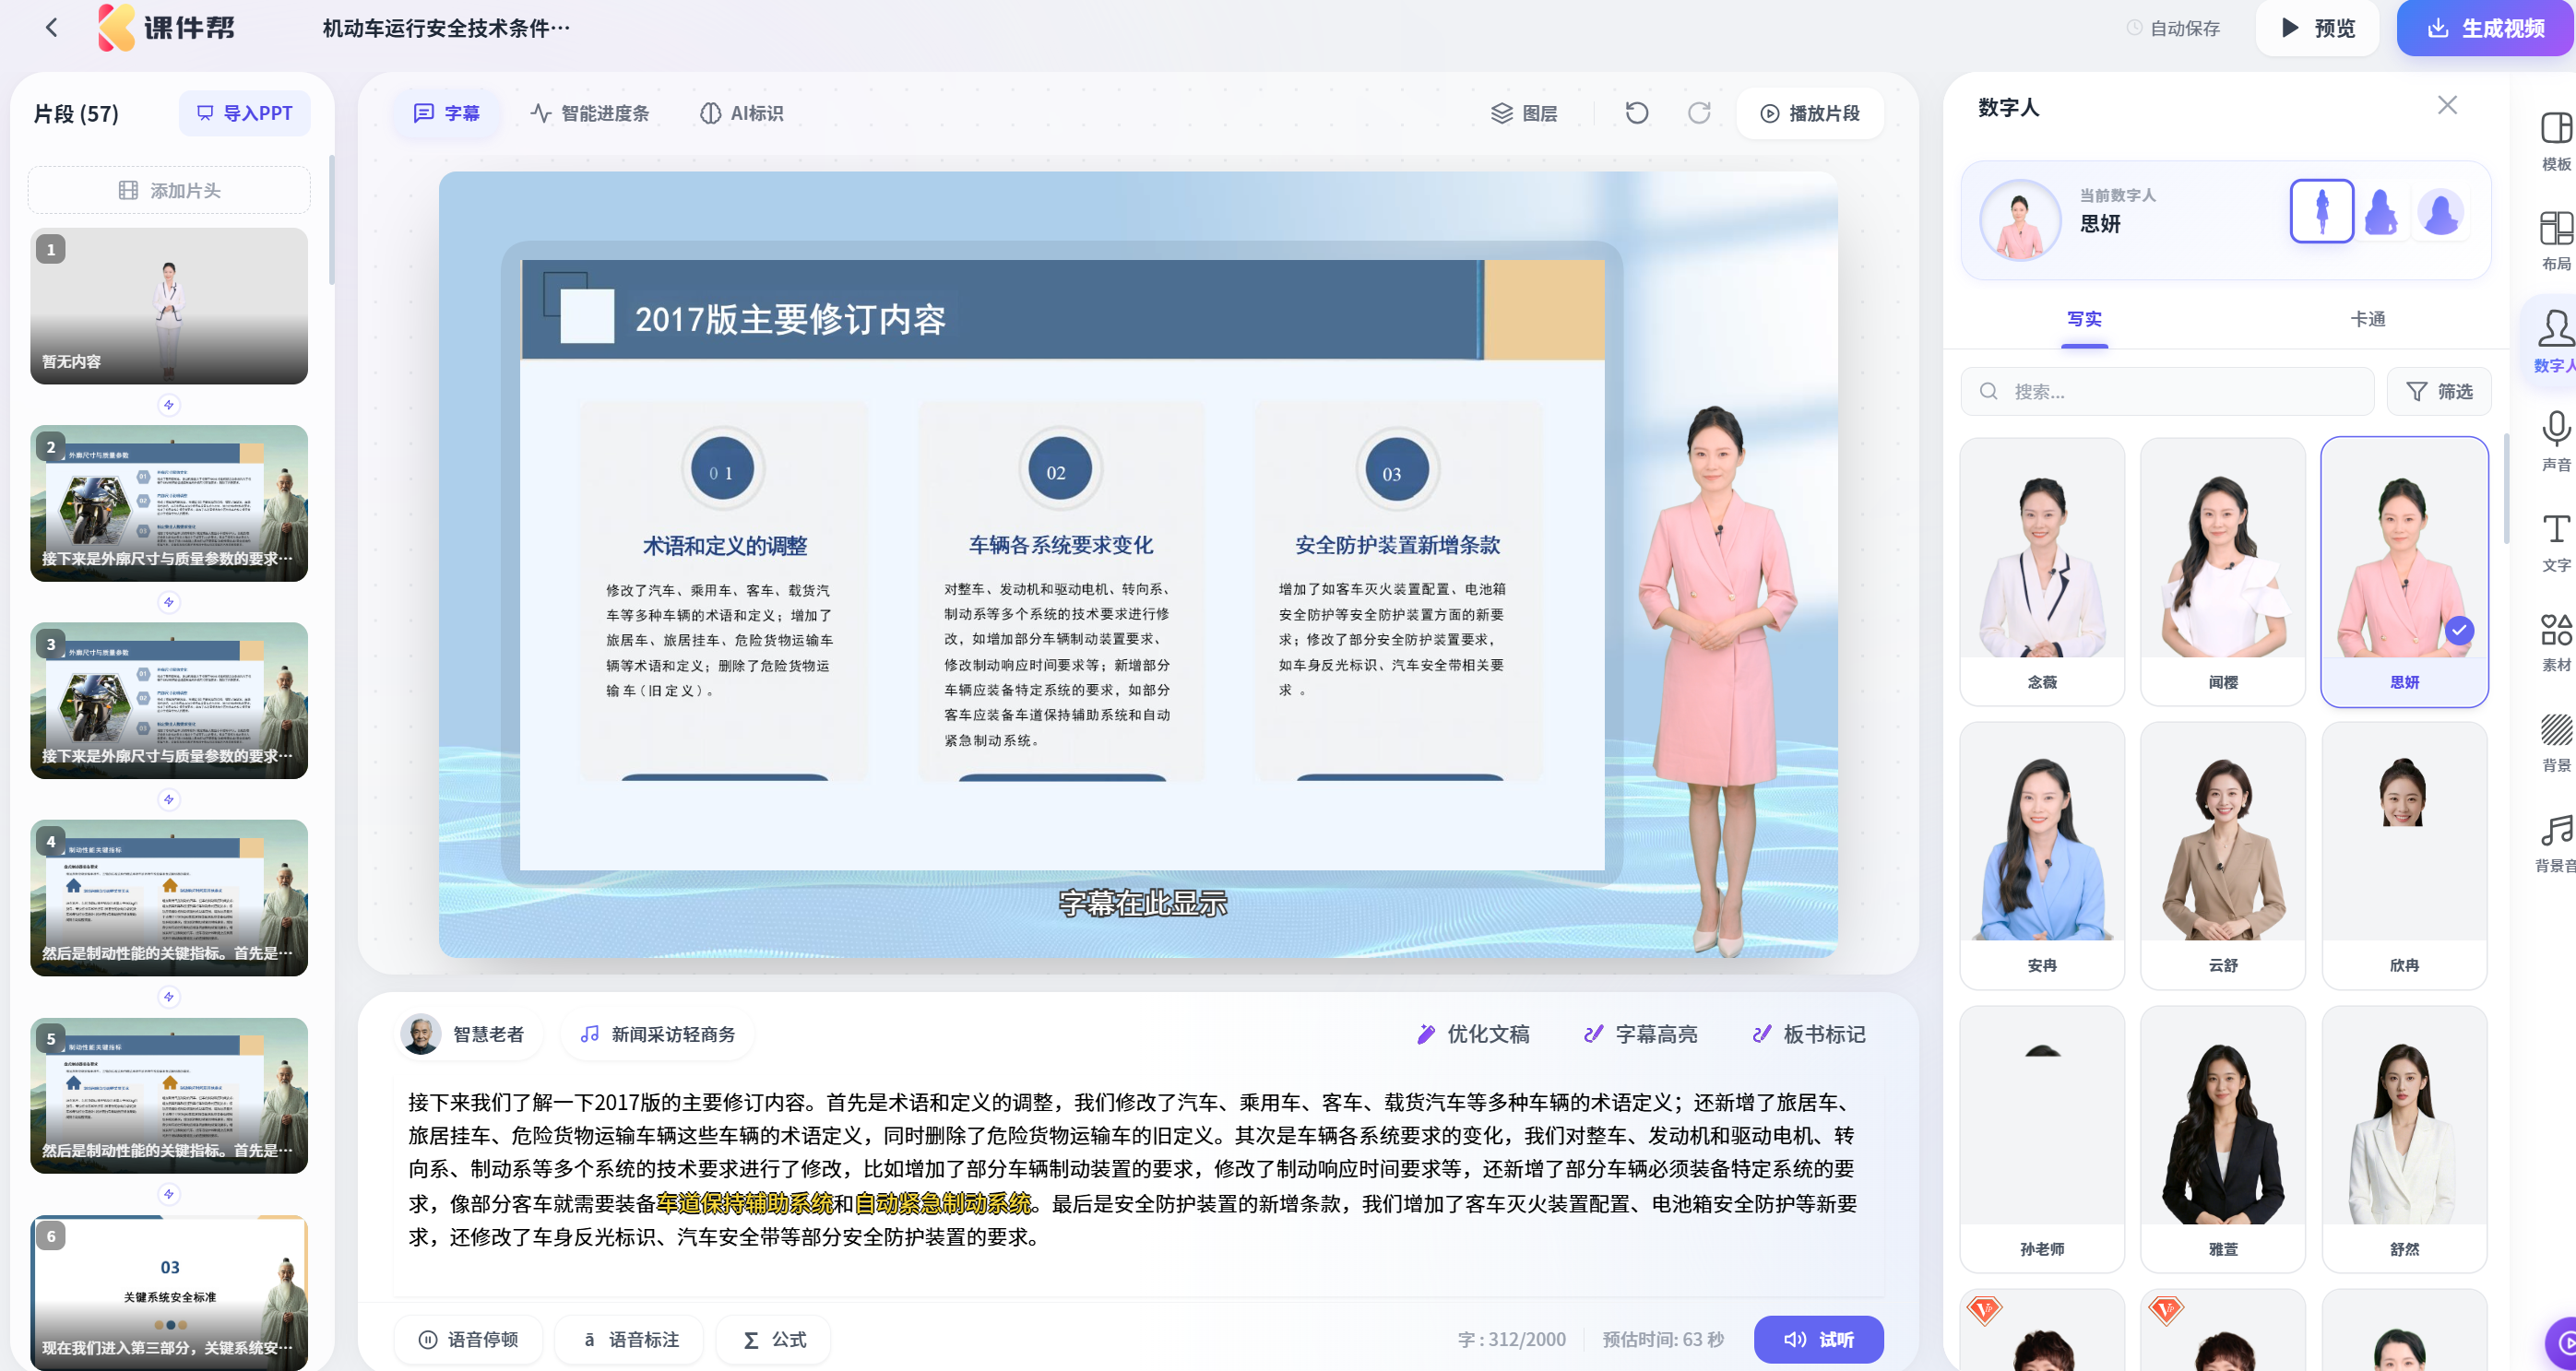Viewport: 2576px width, 1371px height.
Task: Click the 公式 formula button
Action: (x=773, y=1339)
